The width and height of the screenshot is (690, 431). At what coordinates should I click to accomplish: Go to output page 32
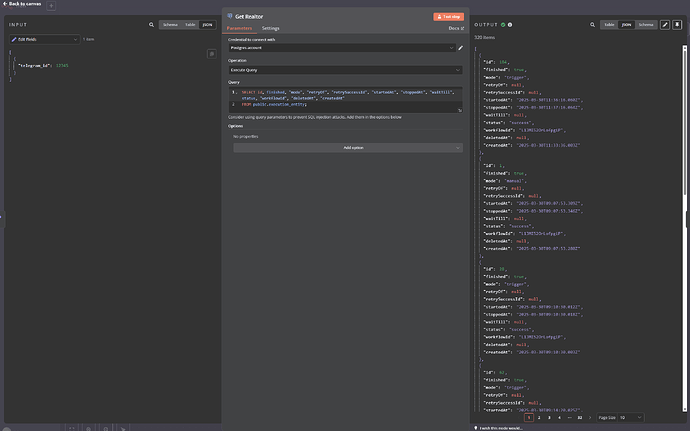pos(580,417)
